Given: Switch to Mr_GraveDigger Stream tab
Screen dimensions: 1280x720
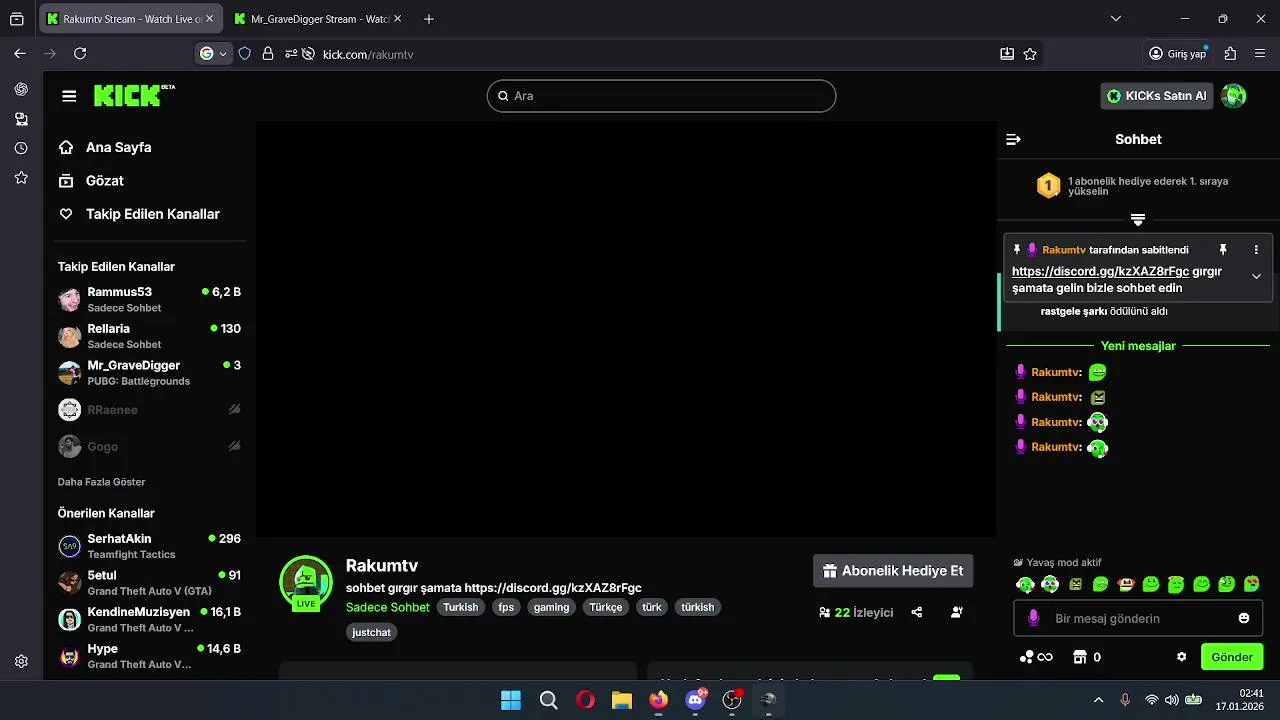Looking at the screenshot, I should 318,19.
